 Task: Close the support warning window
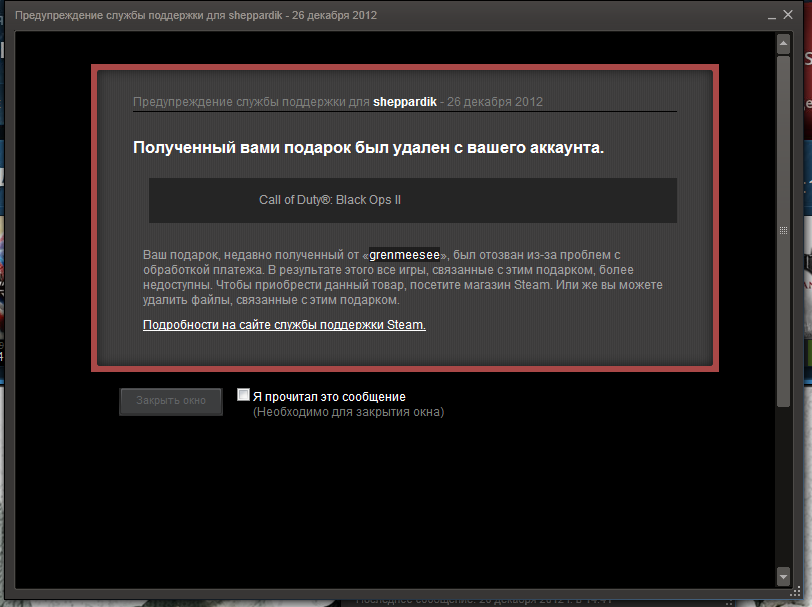pos(788,15)
